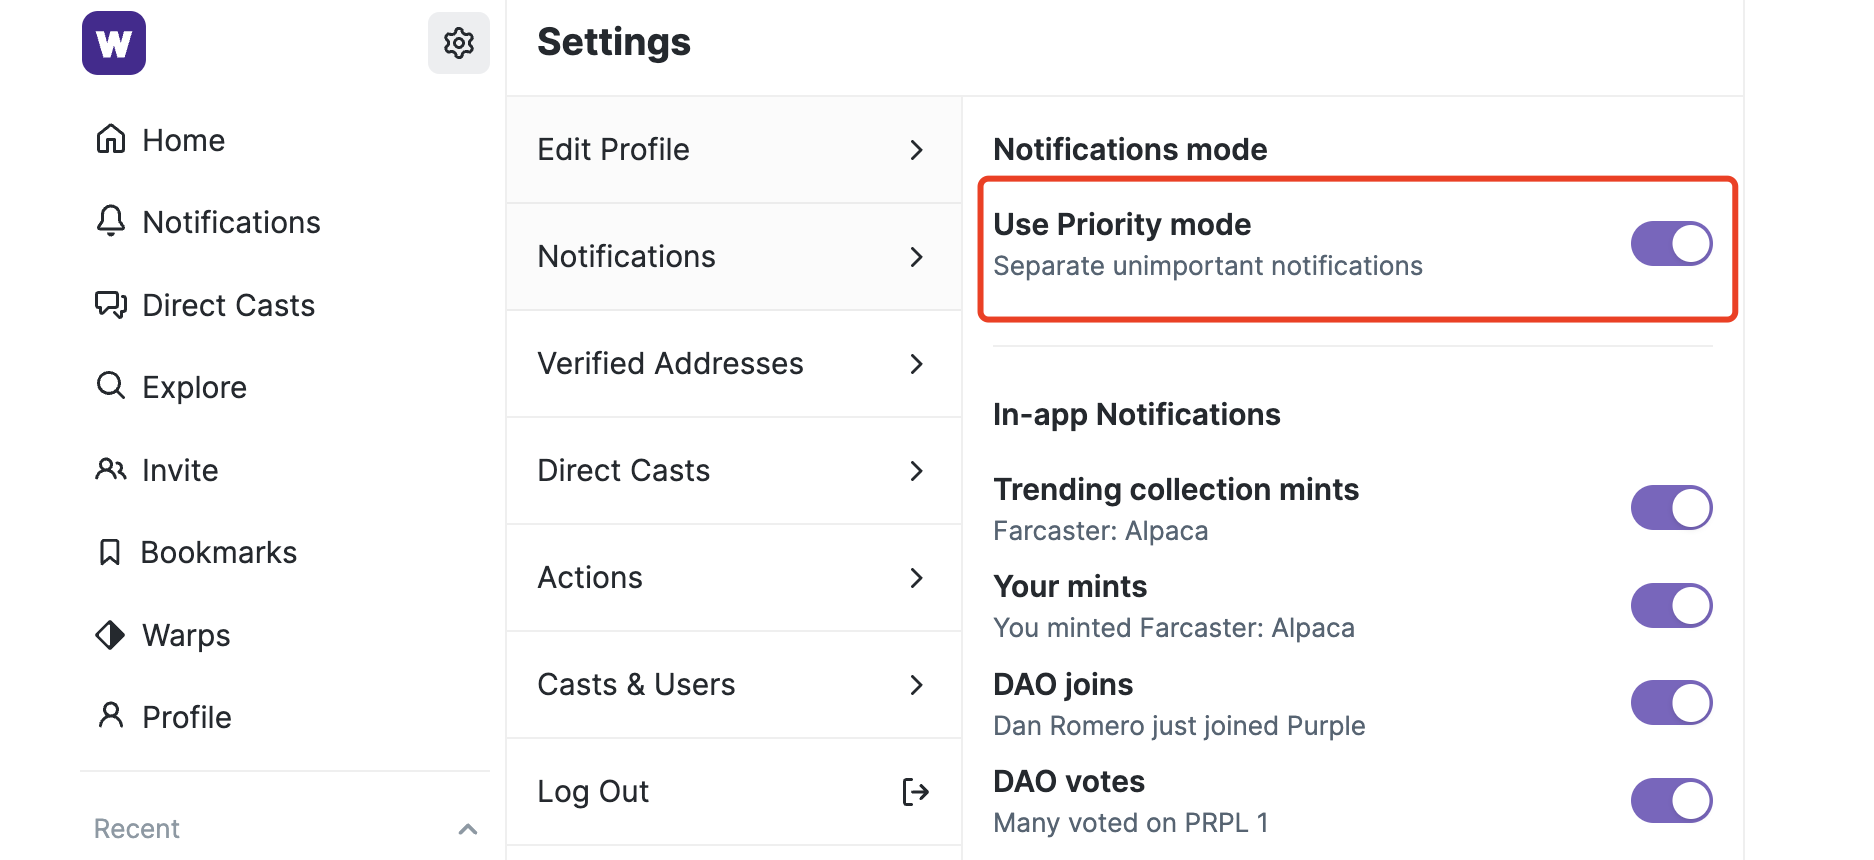Click the Notifications bell icon in sidebar
Screen dimensions: 1874x860
point(111,221)
